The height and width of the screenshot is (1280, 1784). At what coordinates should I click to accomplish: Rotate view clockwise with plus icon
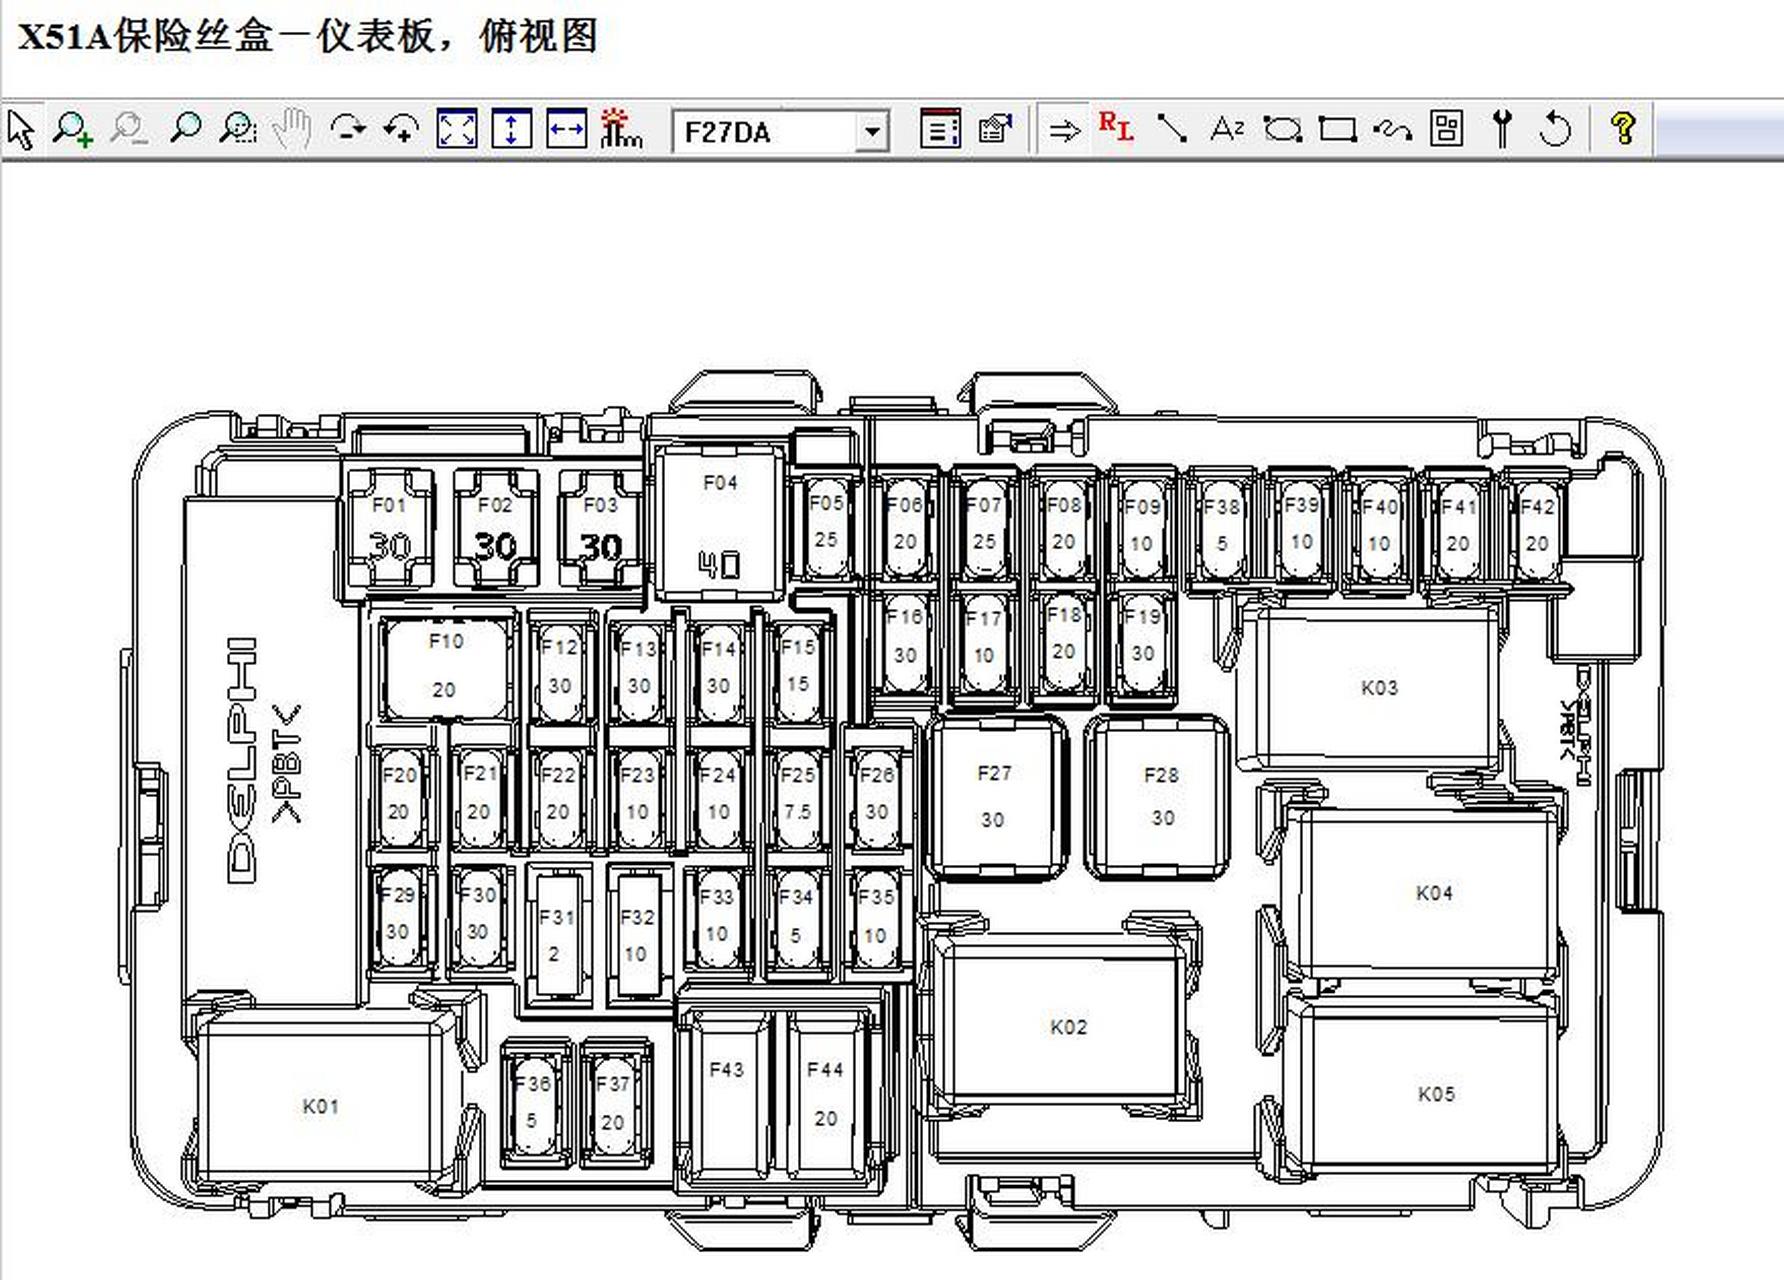[x=402, y=130]
